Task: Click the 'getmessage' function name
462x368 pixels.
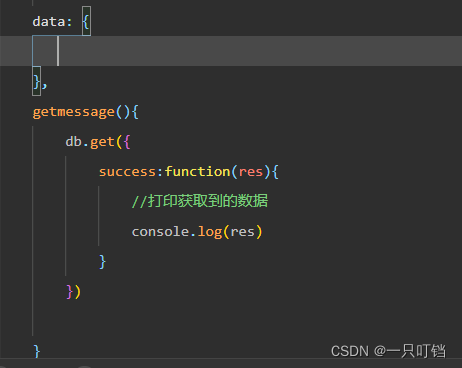Action: point(74,112)
